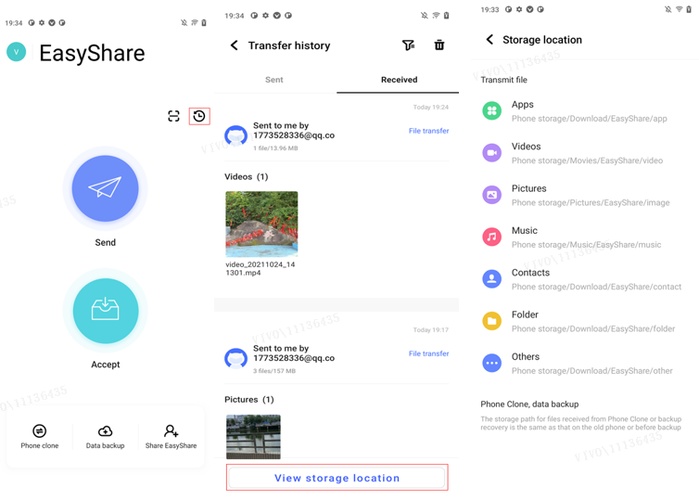Open Data backup

[x=105, y=436]
